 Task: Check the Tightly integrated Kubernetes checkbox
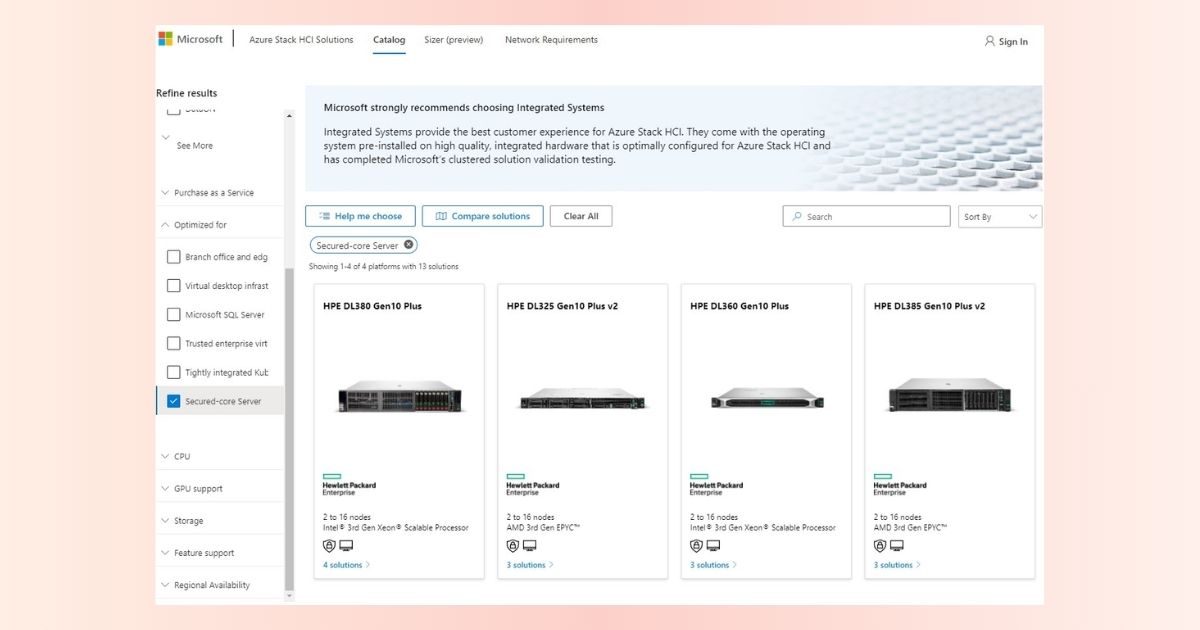174,373
